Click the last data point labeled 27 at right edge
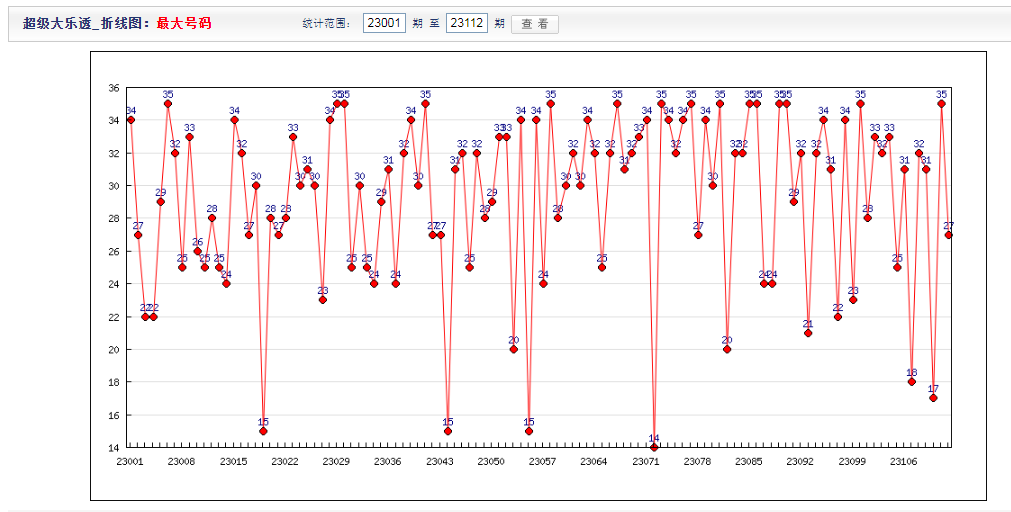1011x512 pixels. 948,235
